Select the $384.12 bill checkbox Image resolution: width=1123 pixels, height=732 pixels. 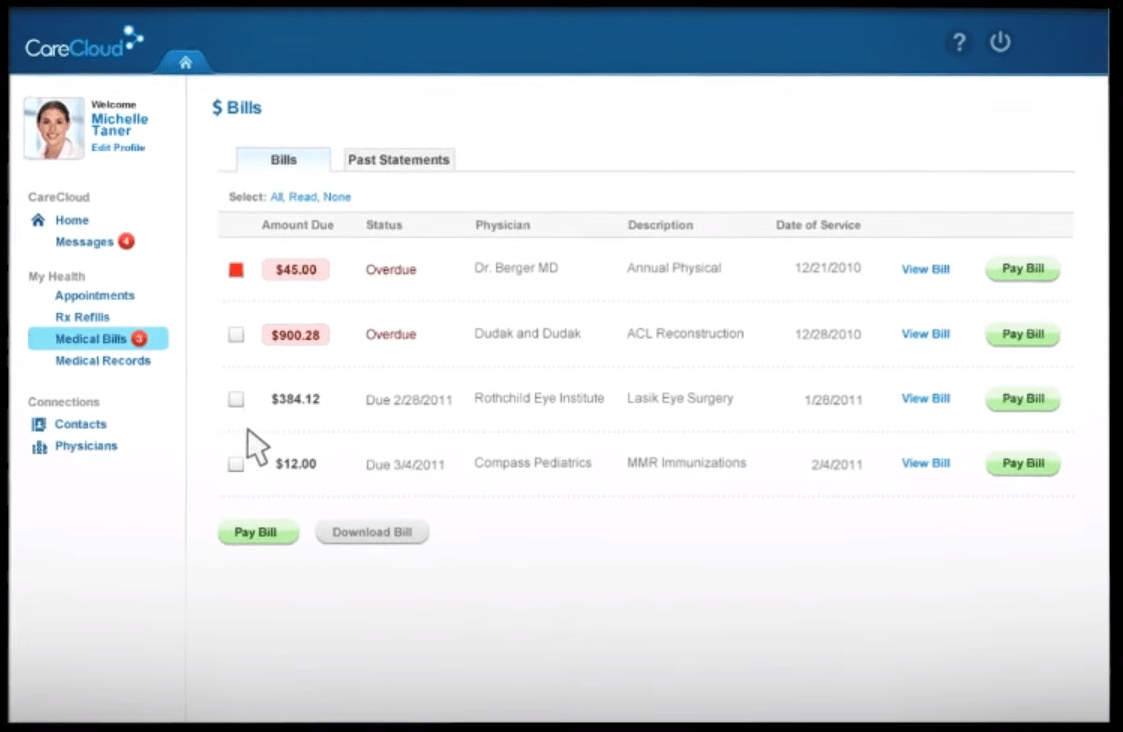tap(236, 399)
